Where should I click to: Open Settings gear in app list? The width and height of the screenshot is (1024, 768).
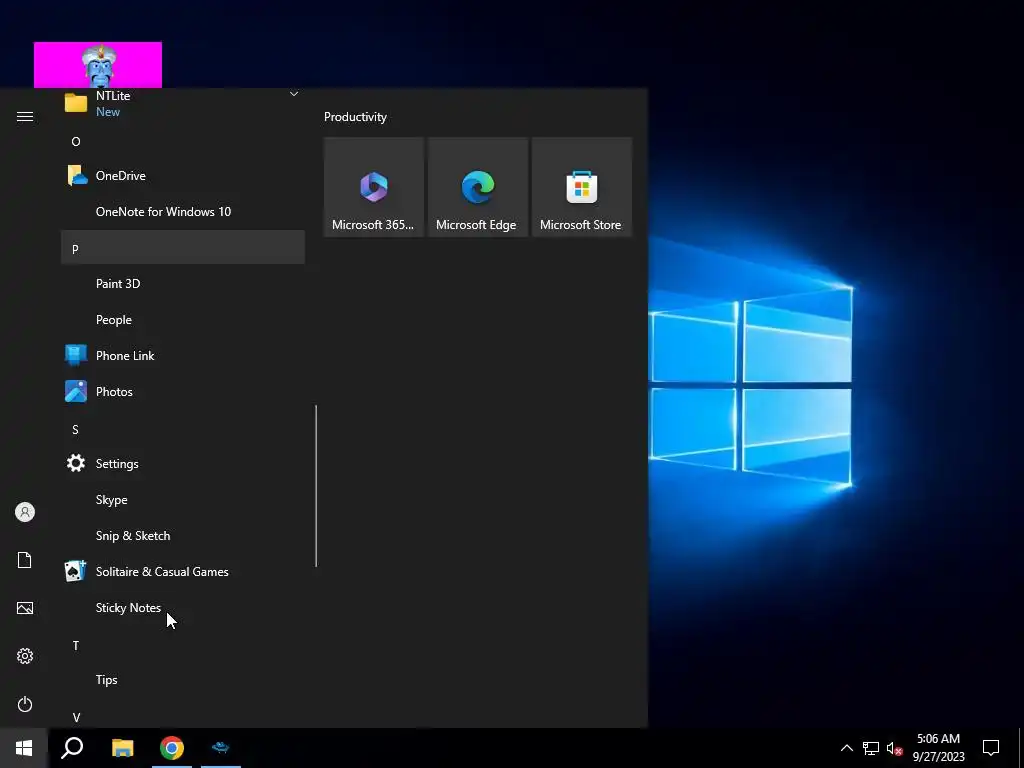click(76, 463)
